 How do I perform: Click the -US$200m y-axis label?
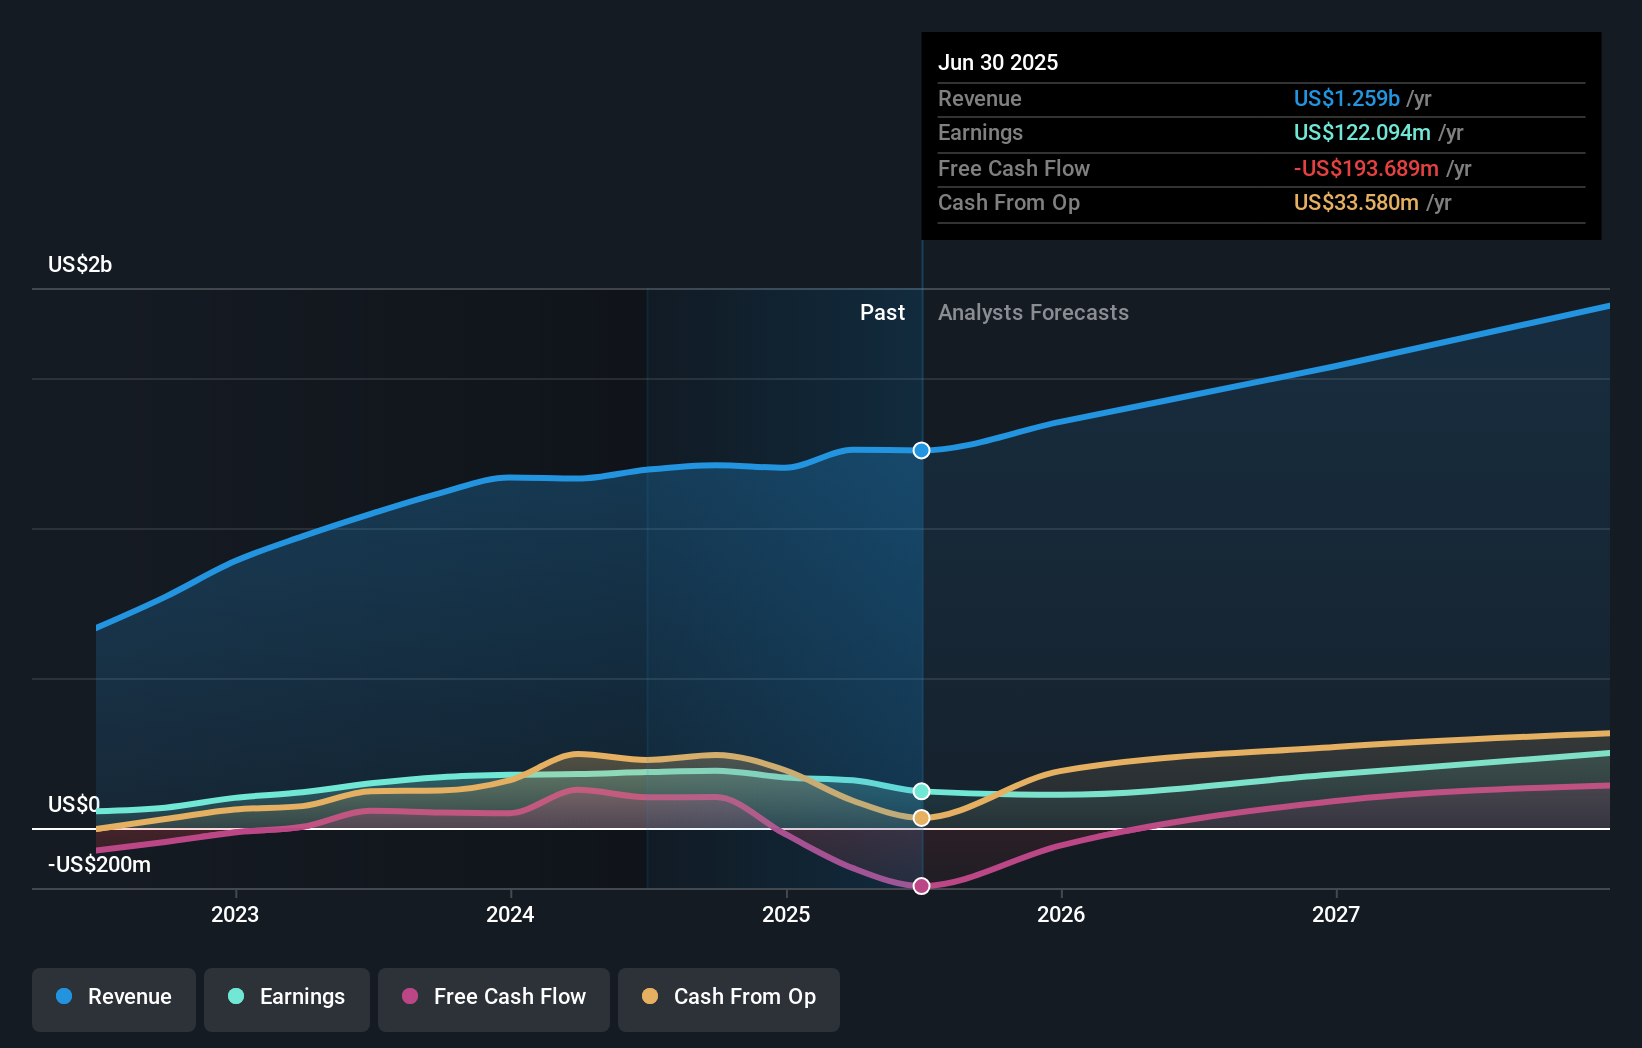point(99,865)
